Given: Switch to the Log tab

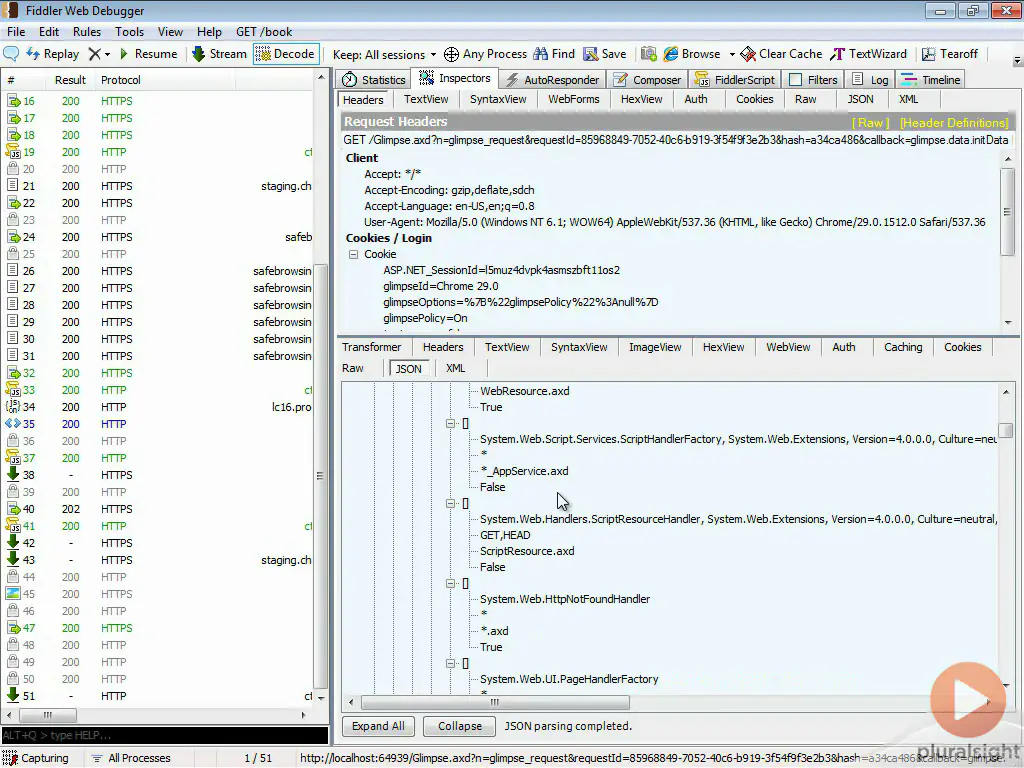Looking at the screenshot, I should 870,80.
